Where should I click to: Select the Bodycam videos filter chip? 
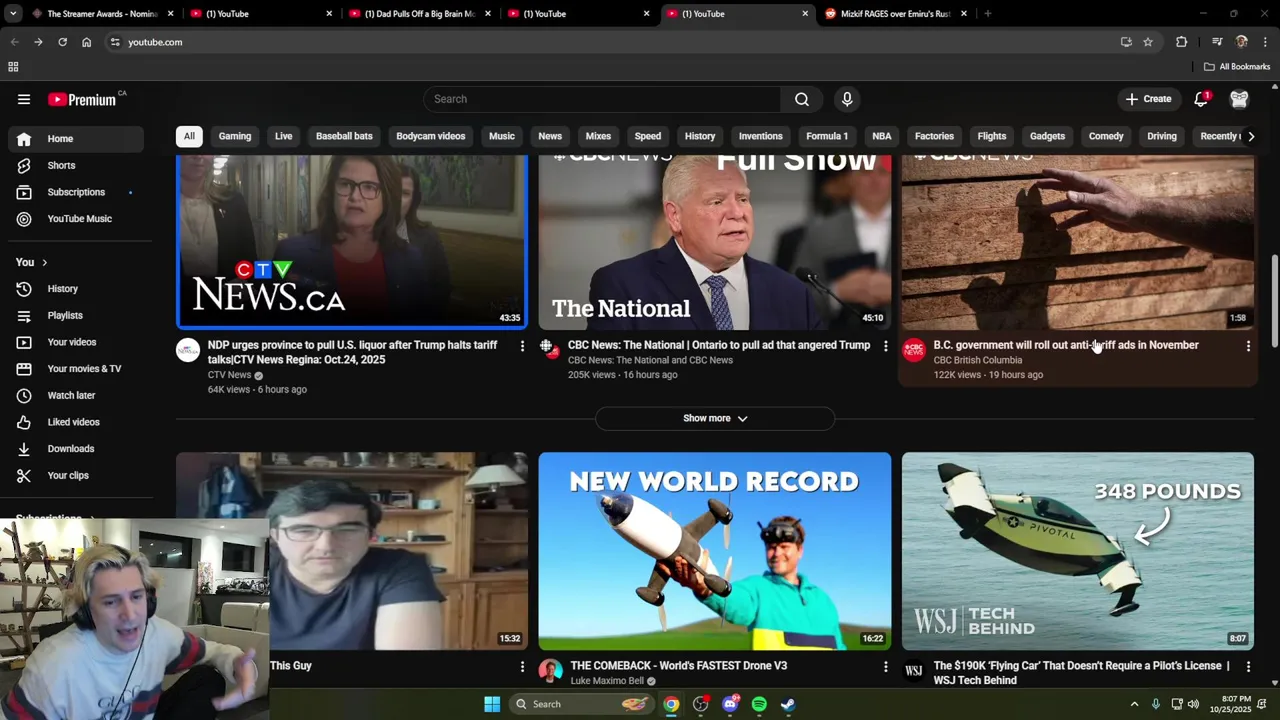[x=430, y=136]
